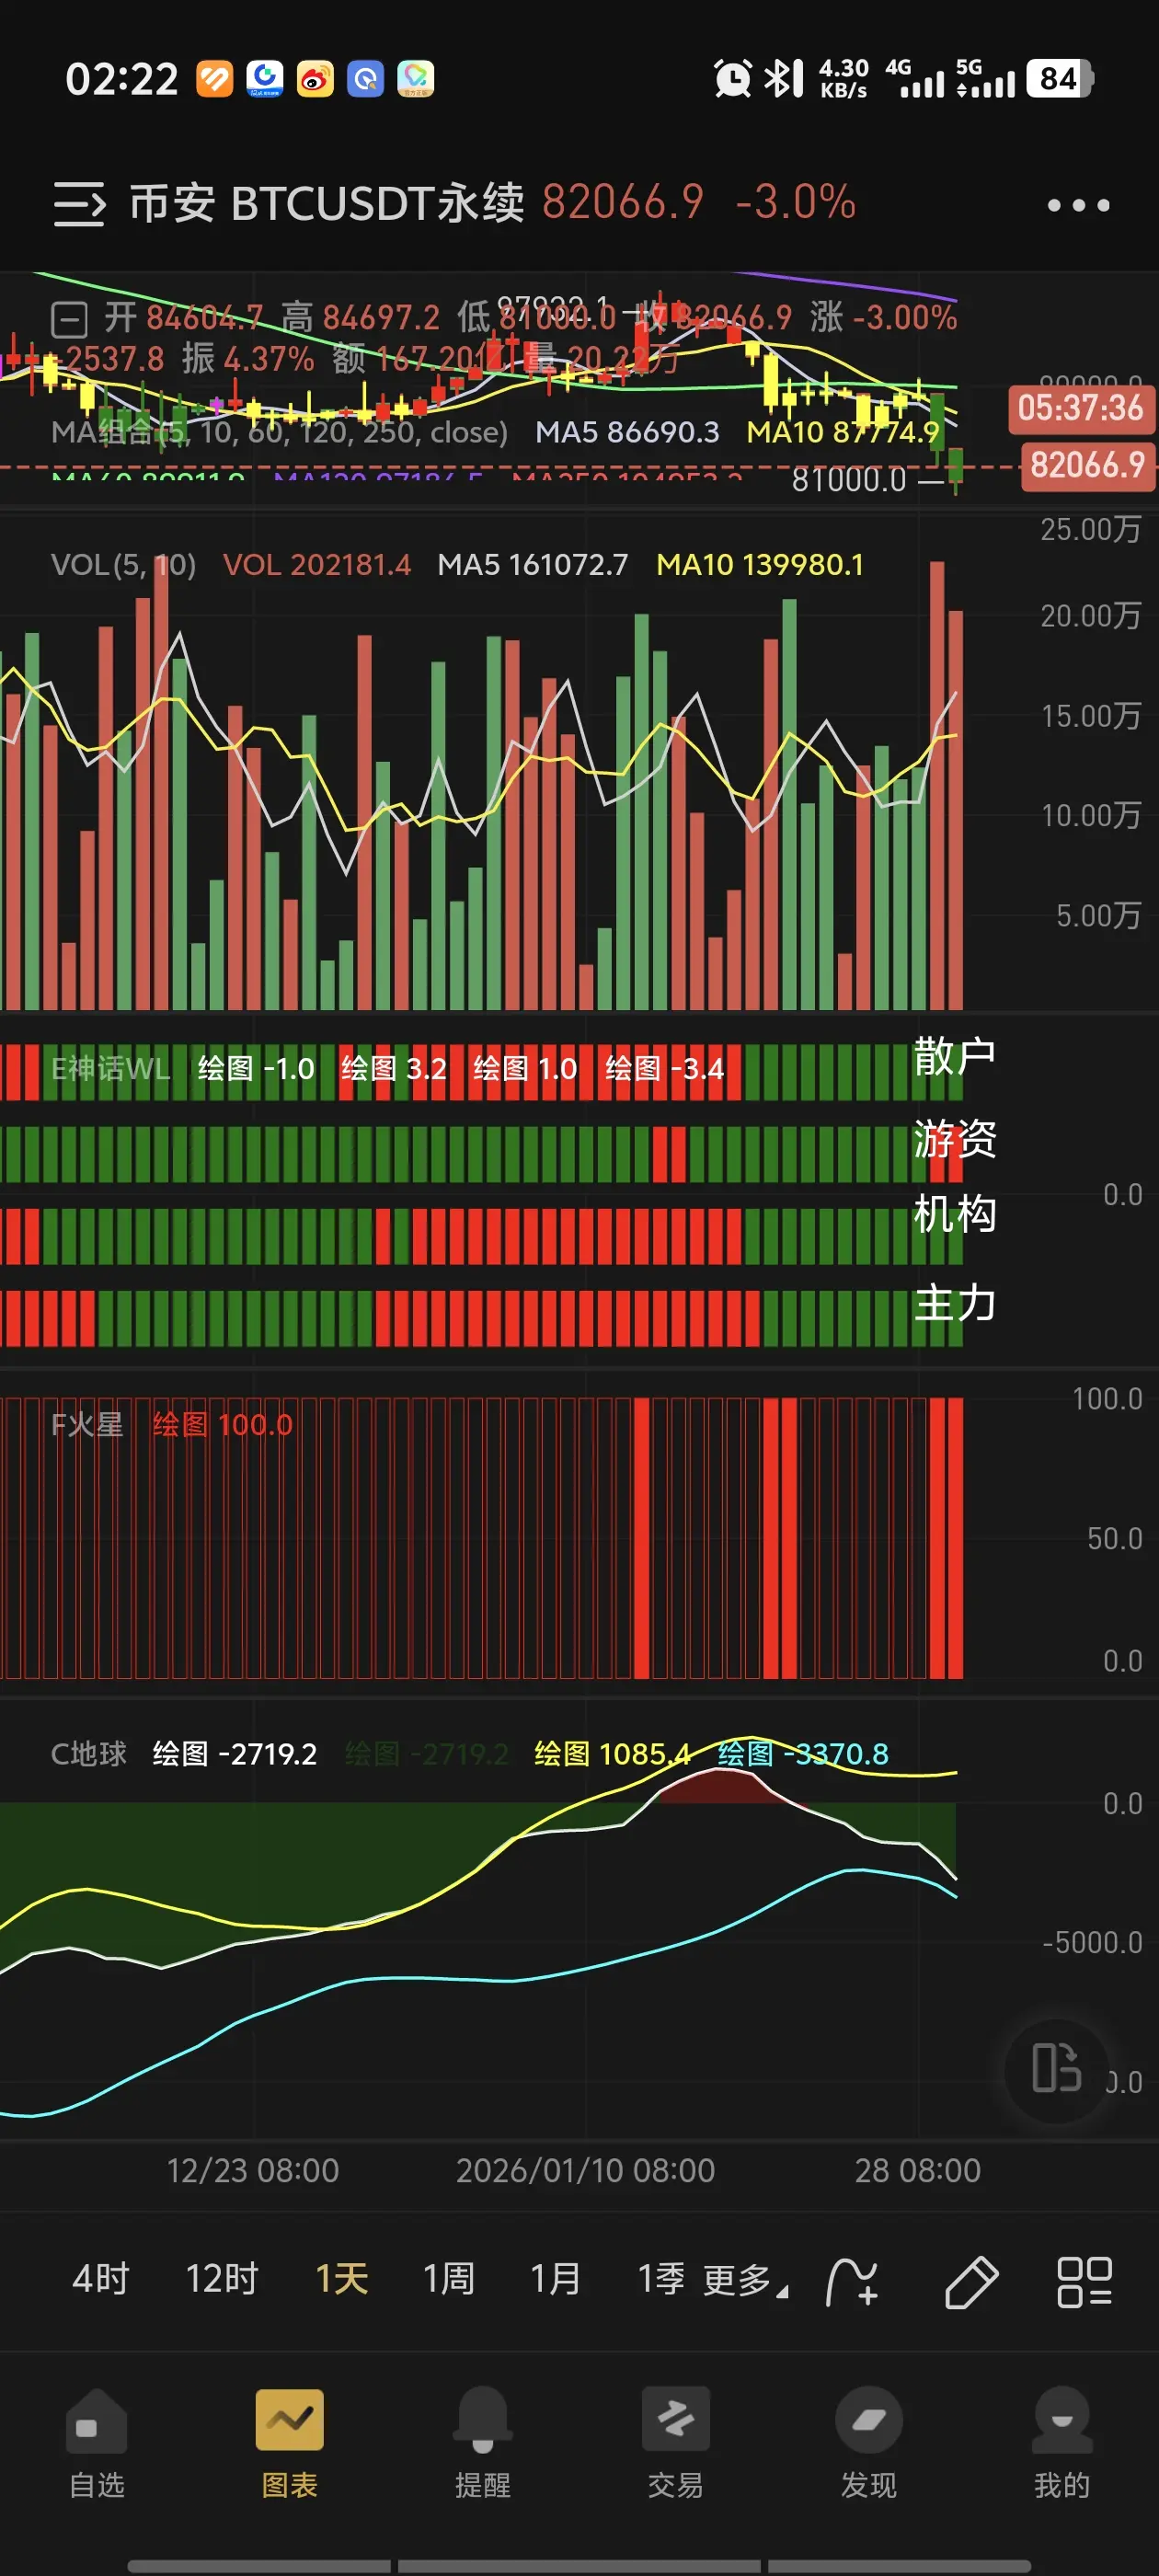Tap the E神话WL indicator label
Screen dimensions: 1159x2576
(110, 1069)
